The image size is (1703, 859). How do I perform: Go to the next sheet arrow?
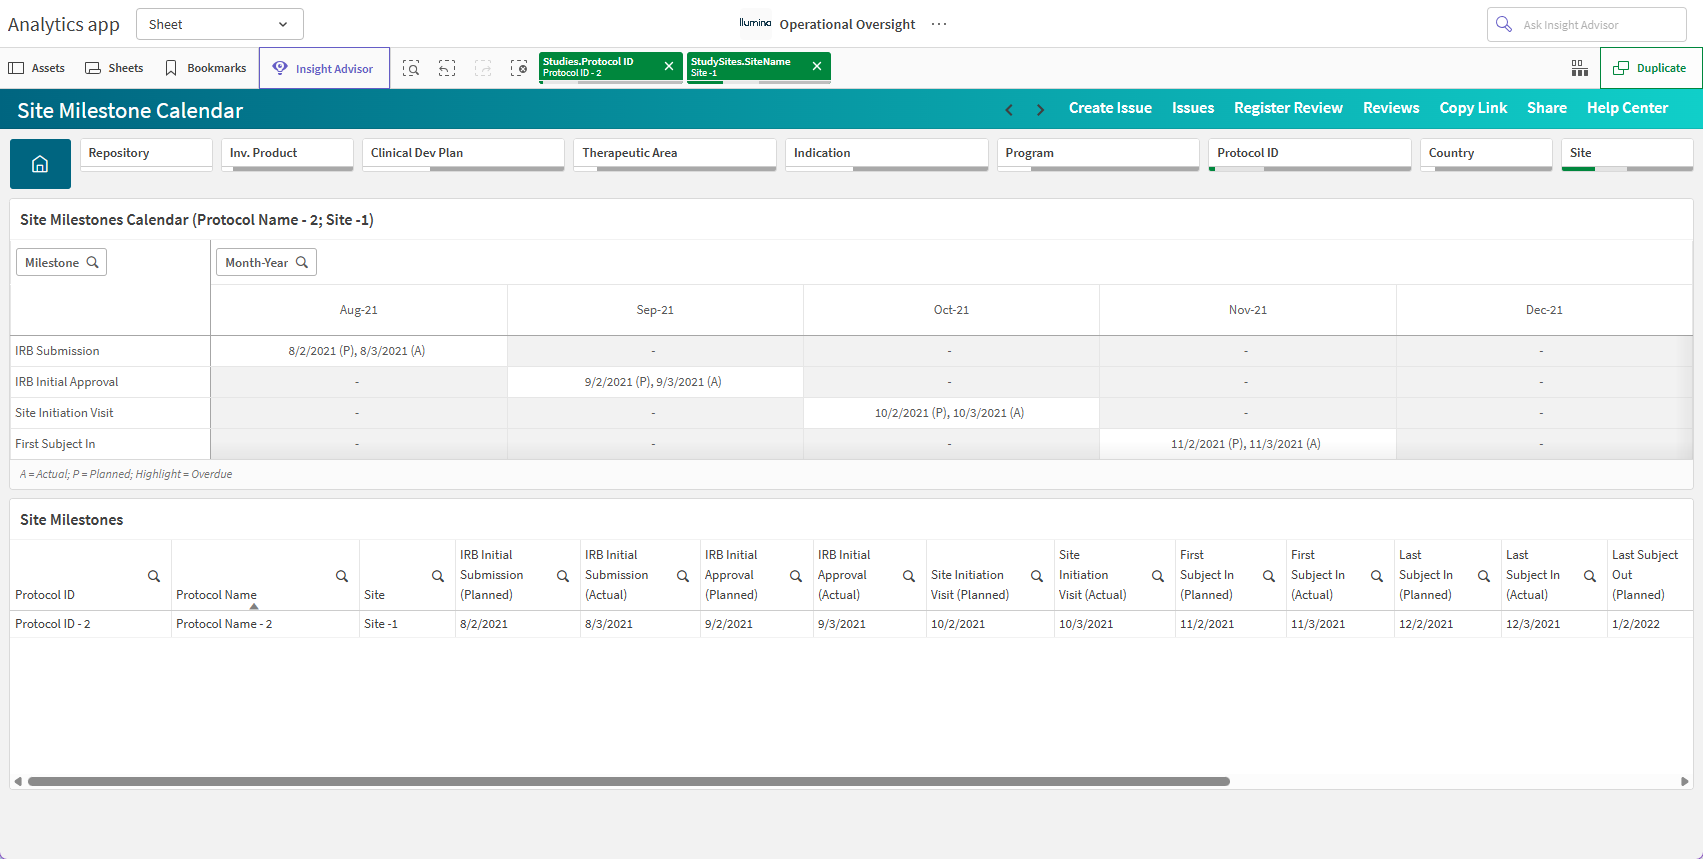tap(1040, 109)
